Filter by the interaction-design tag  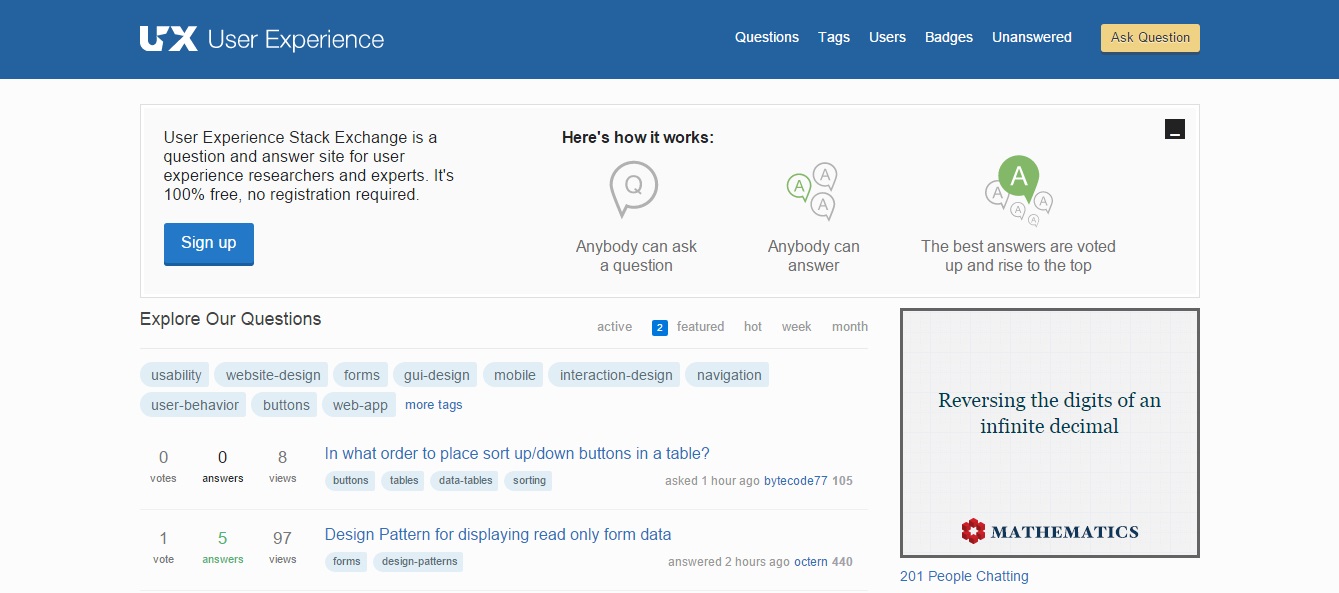tap(615, 375)
